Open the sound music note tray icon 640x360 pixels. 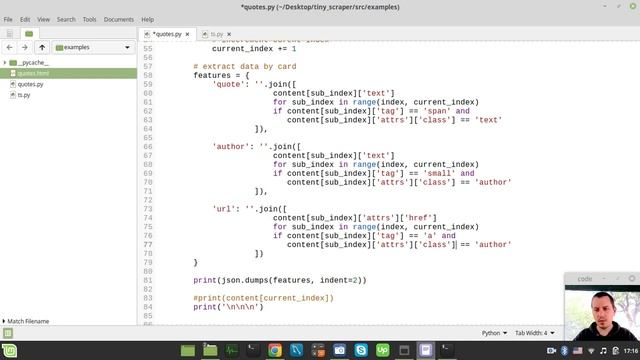[x=603, y=351]
